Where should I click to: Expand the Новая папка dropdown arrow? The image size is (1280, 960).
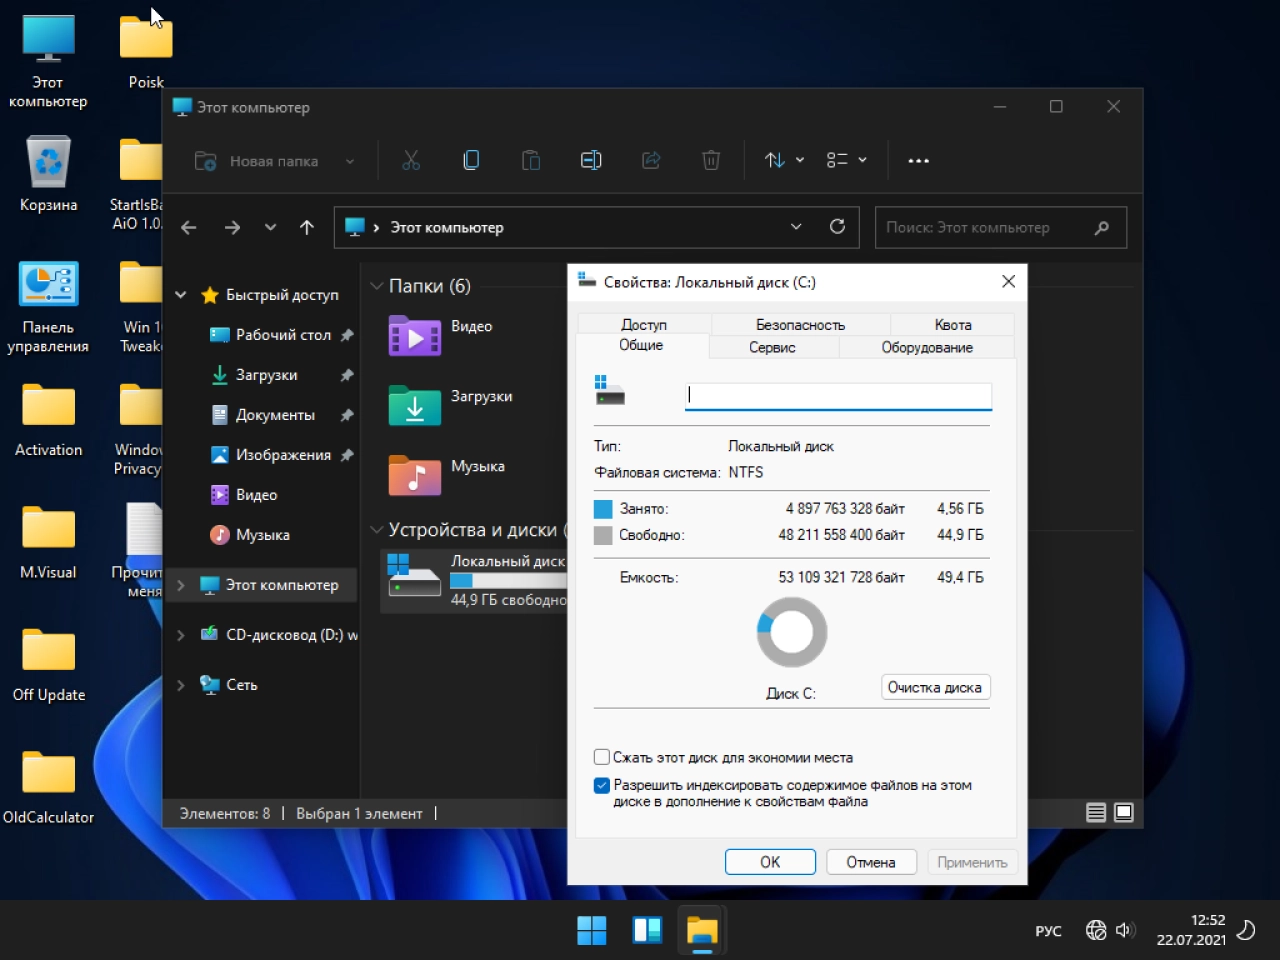(350, 161)
